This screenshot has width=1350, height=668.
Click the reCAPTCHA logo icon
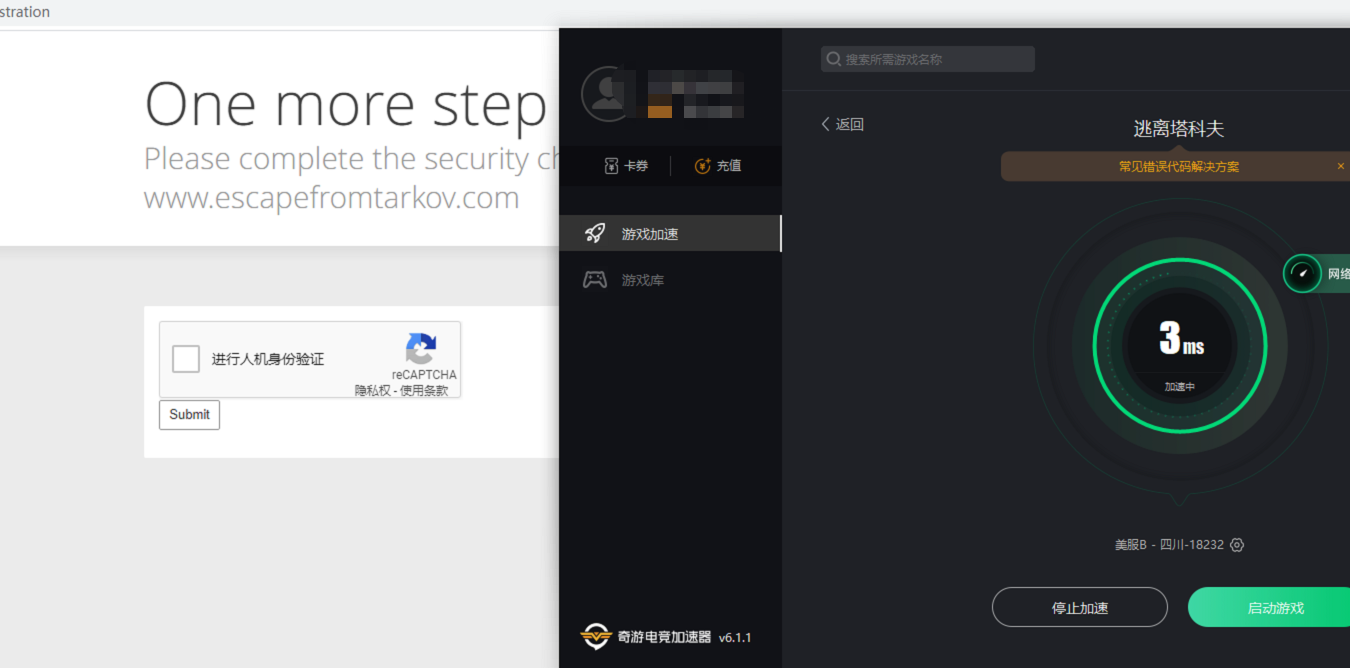click(x=421, y=348)
